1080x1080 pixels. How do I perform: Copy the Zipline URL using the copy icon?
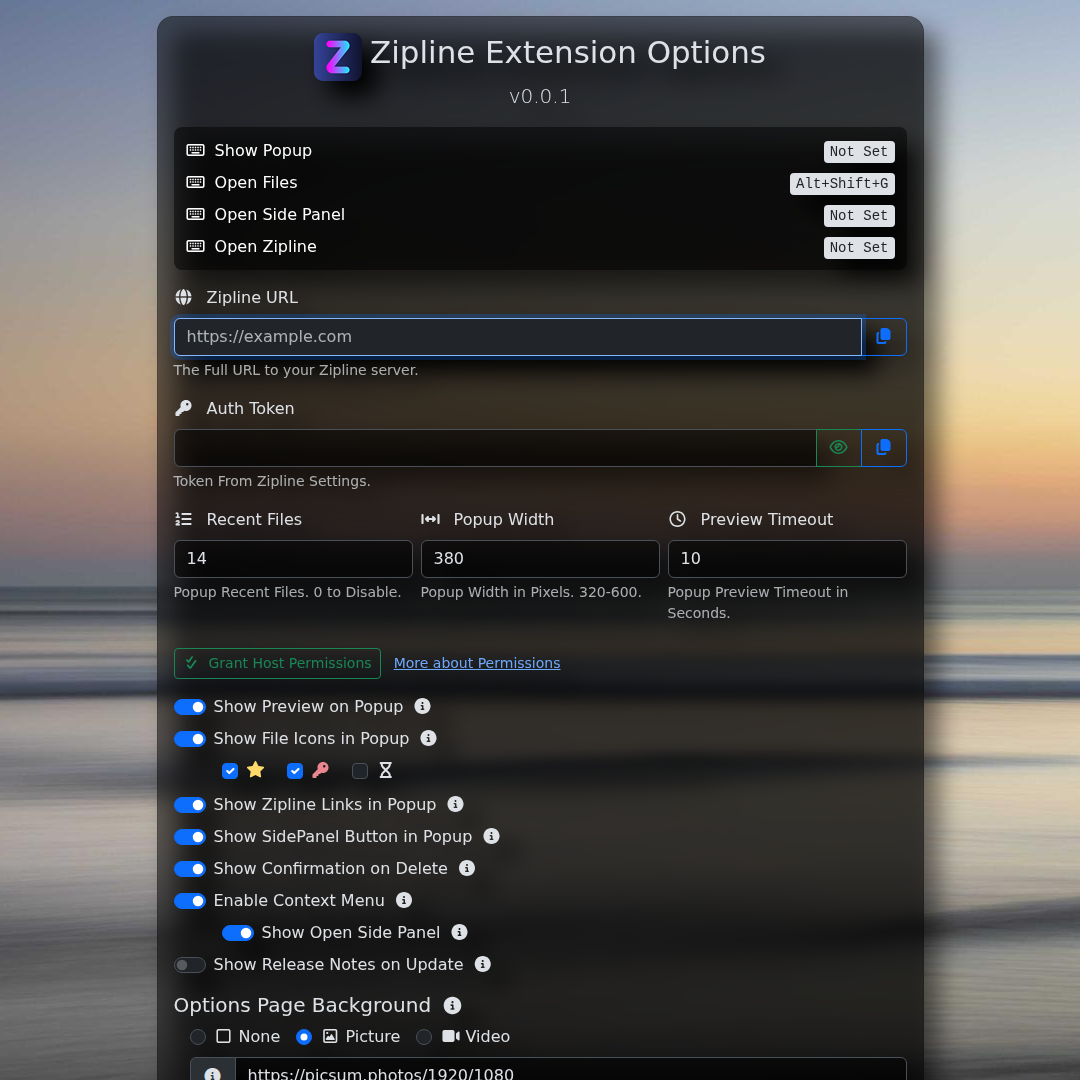click(x=884, y=336)
